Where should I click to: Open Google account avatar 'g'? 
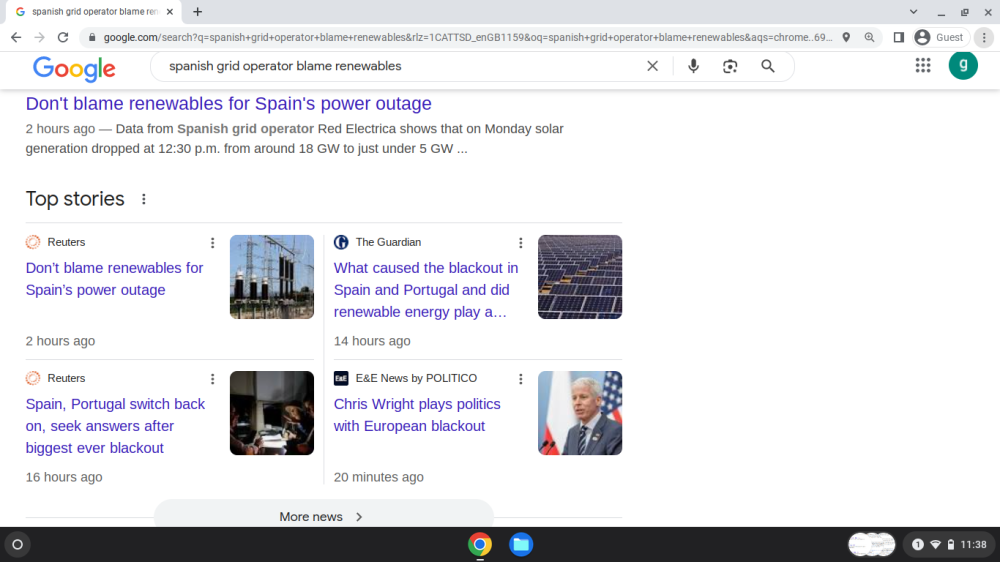(963, 65)
